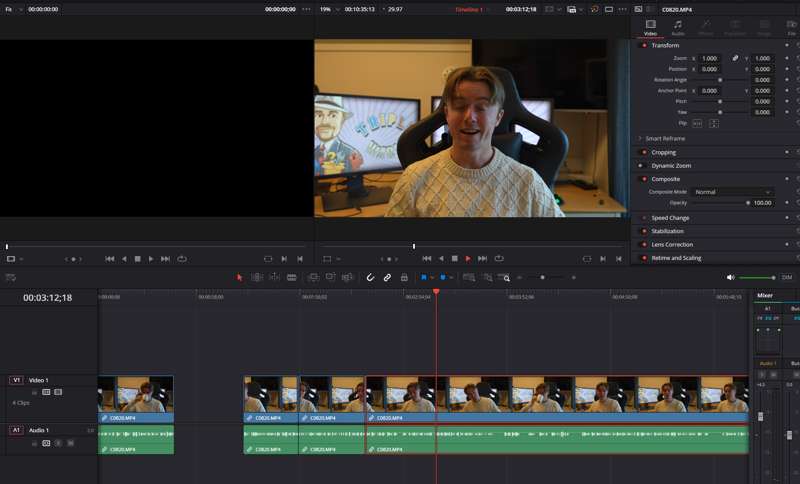Screen dimensions: 800x484
Task: Disable the Composite section toggle
Action: click(644, 179)
